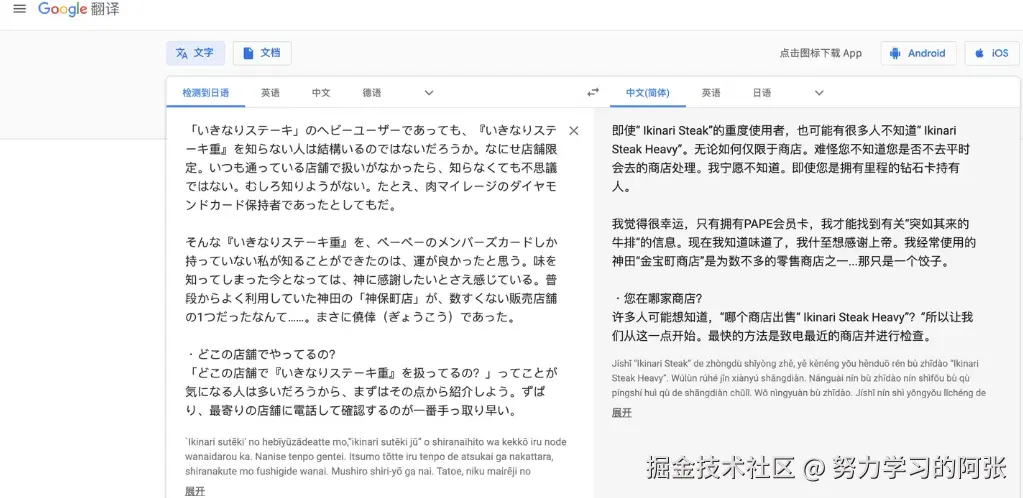Choose 中文 as source language
1023x498 pixels.
[x=321, y=93]
